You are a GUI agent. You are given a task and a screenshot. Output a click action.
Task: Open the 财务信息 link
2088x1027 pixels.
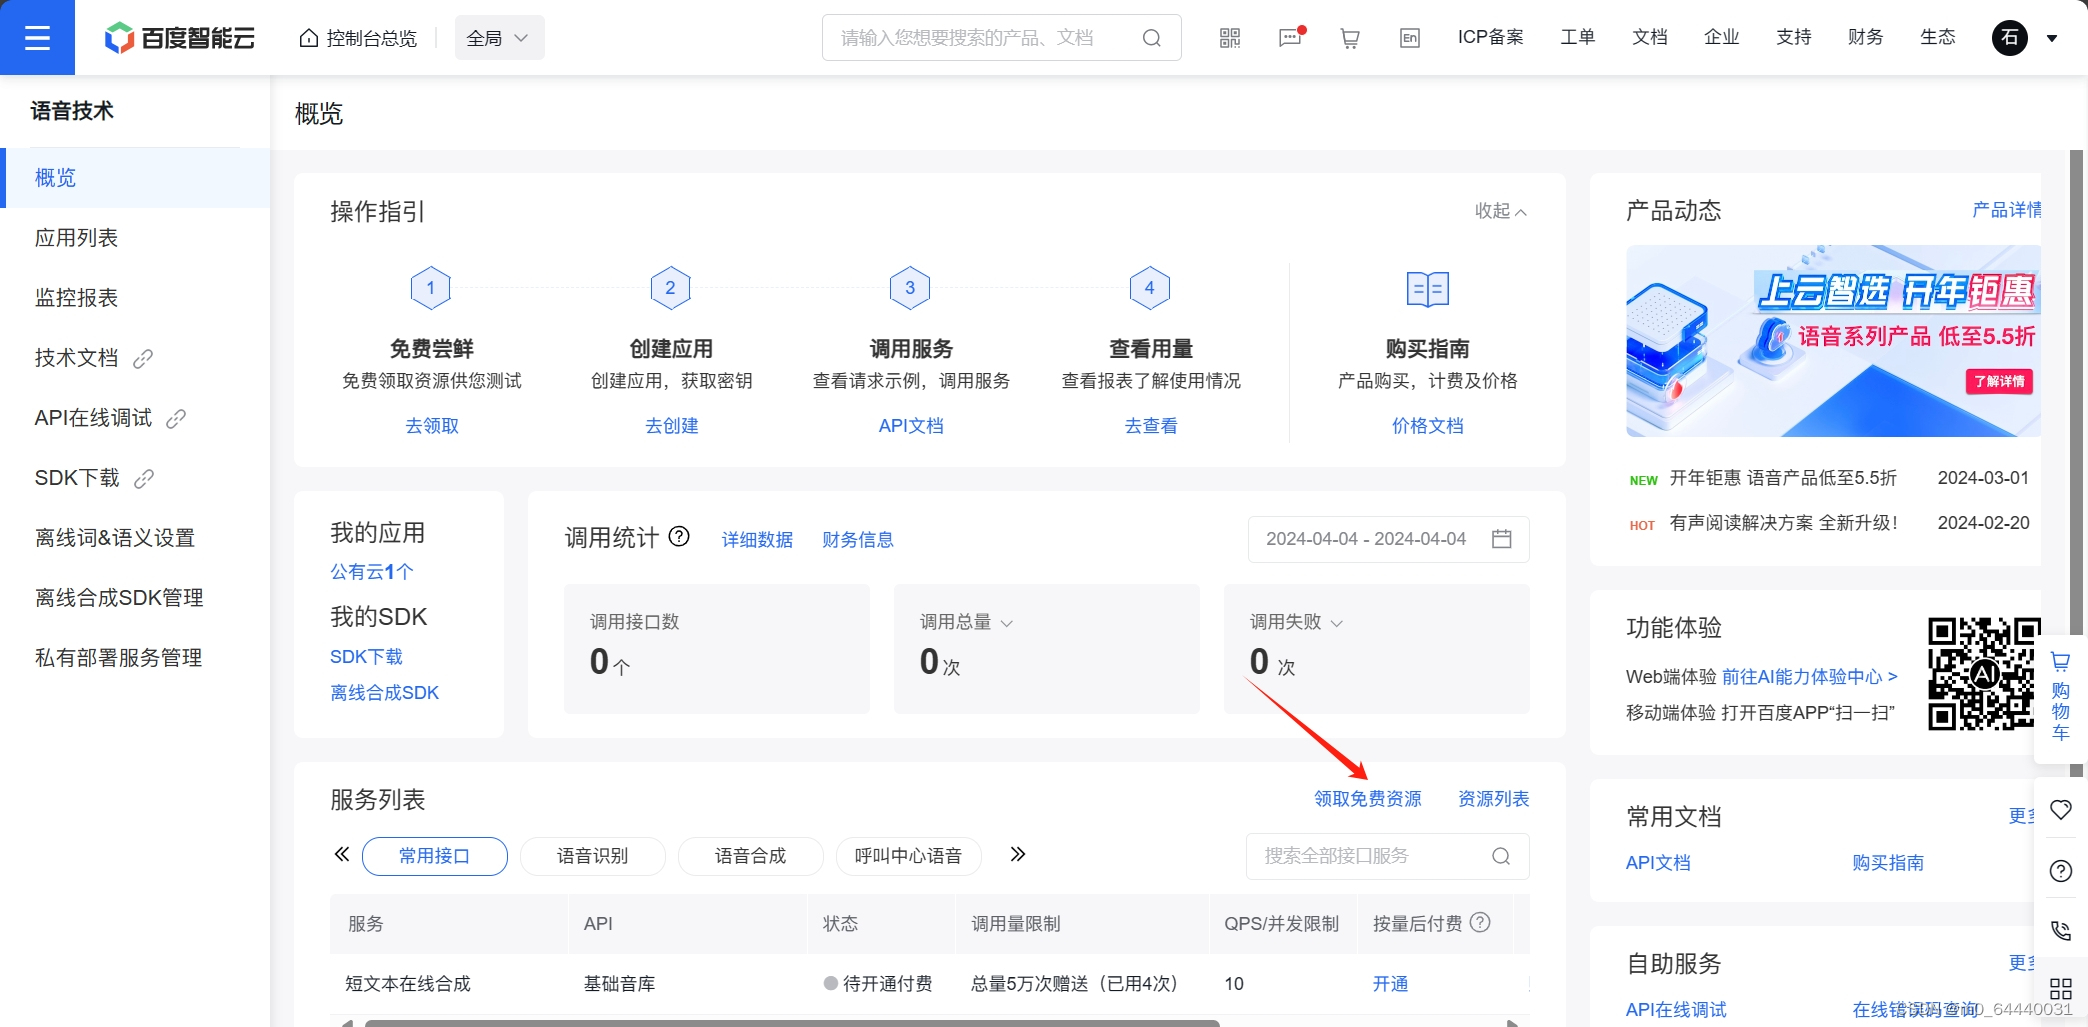click(x=858, y=540)
